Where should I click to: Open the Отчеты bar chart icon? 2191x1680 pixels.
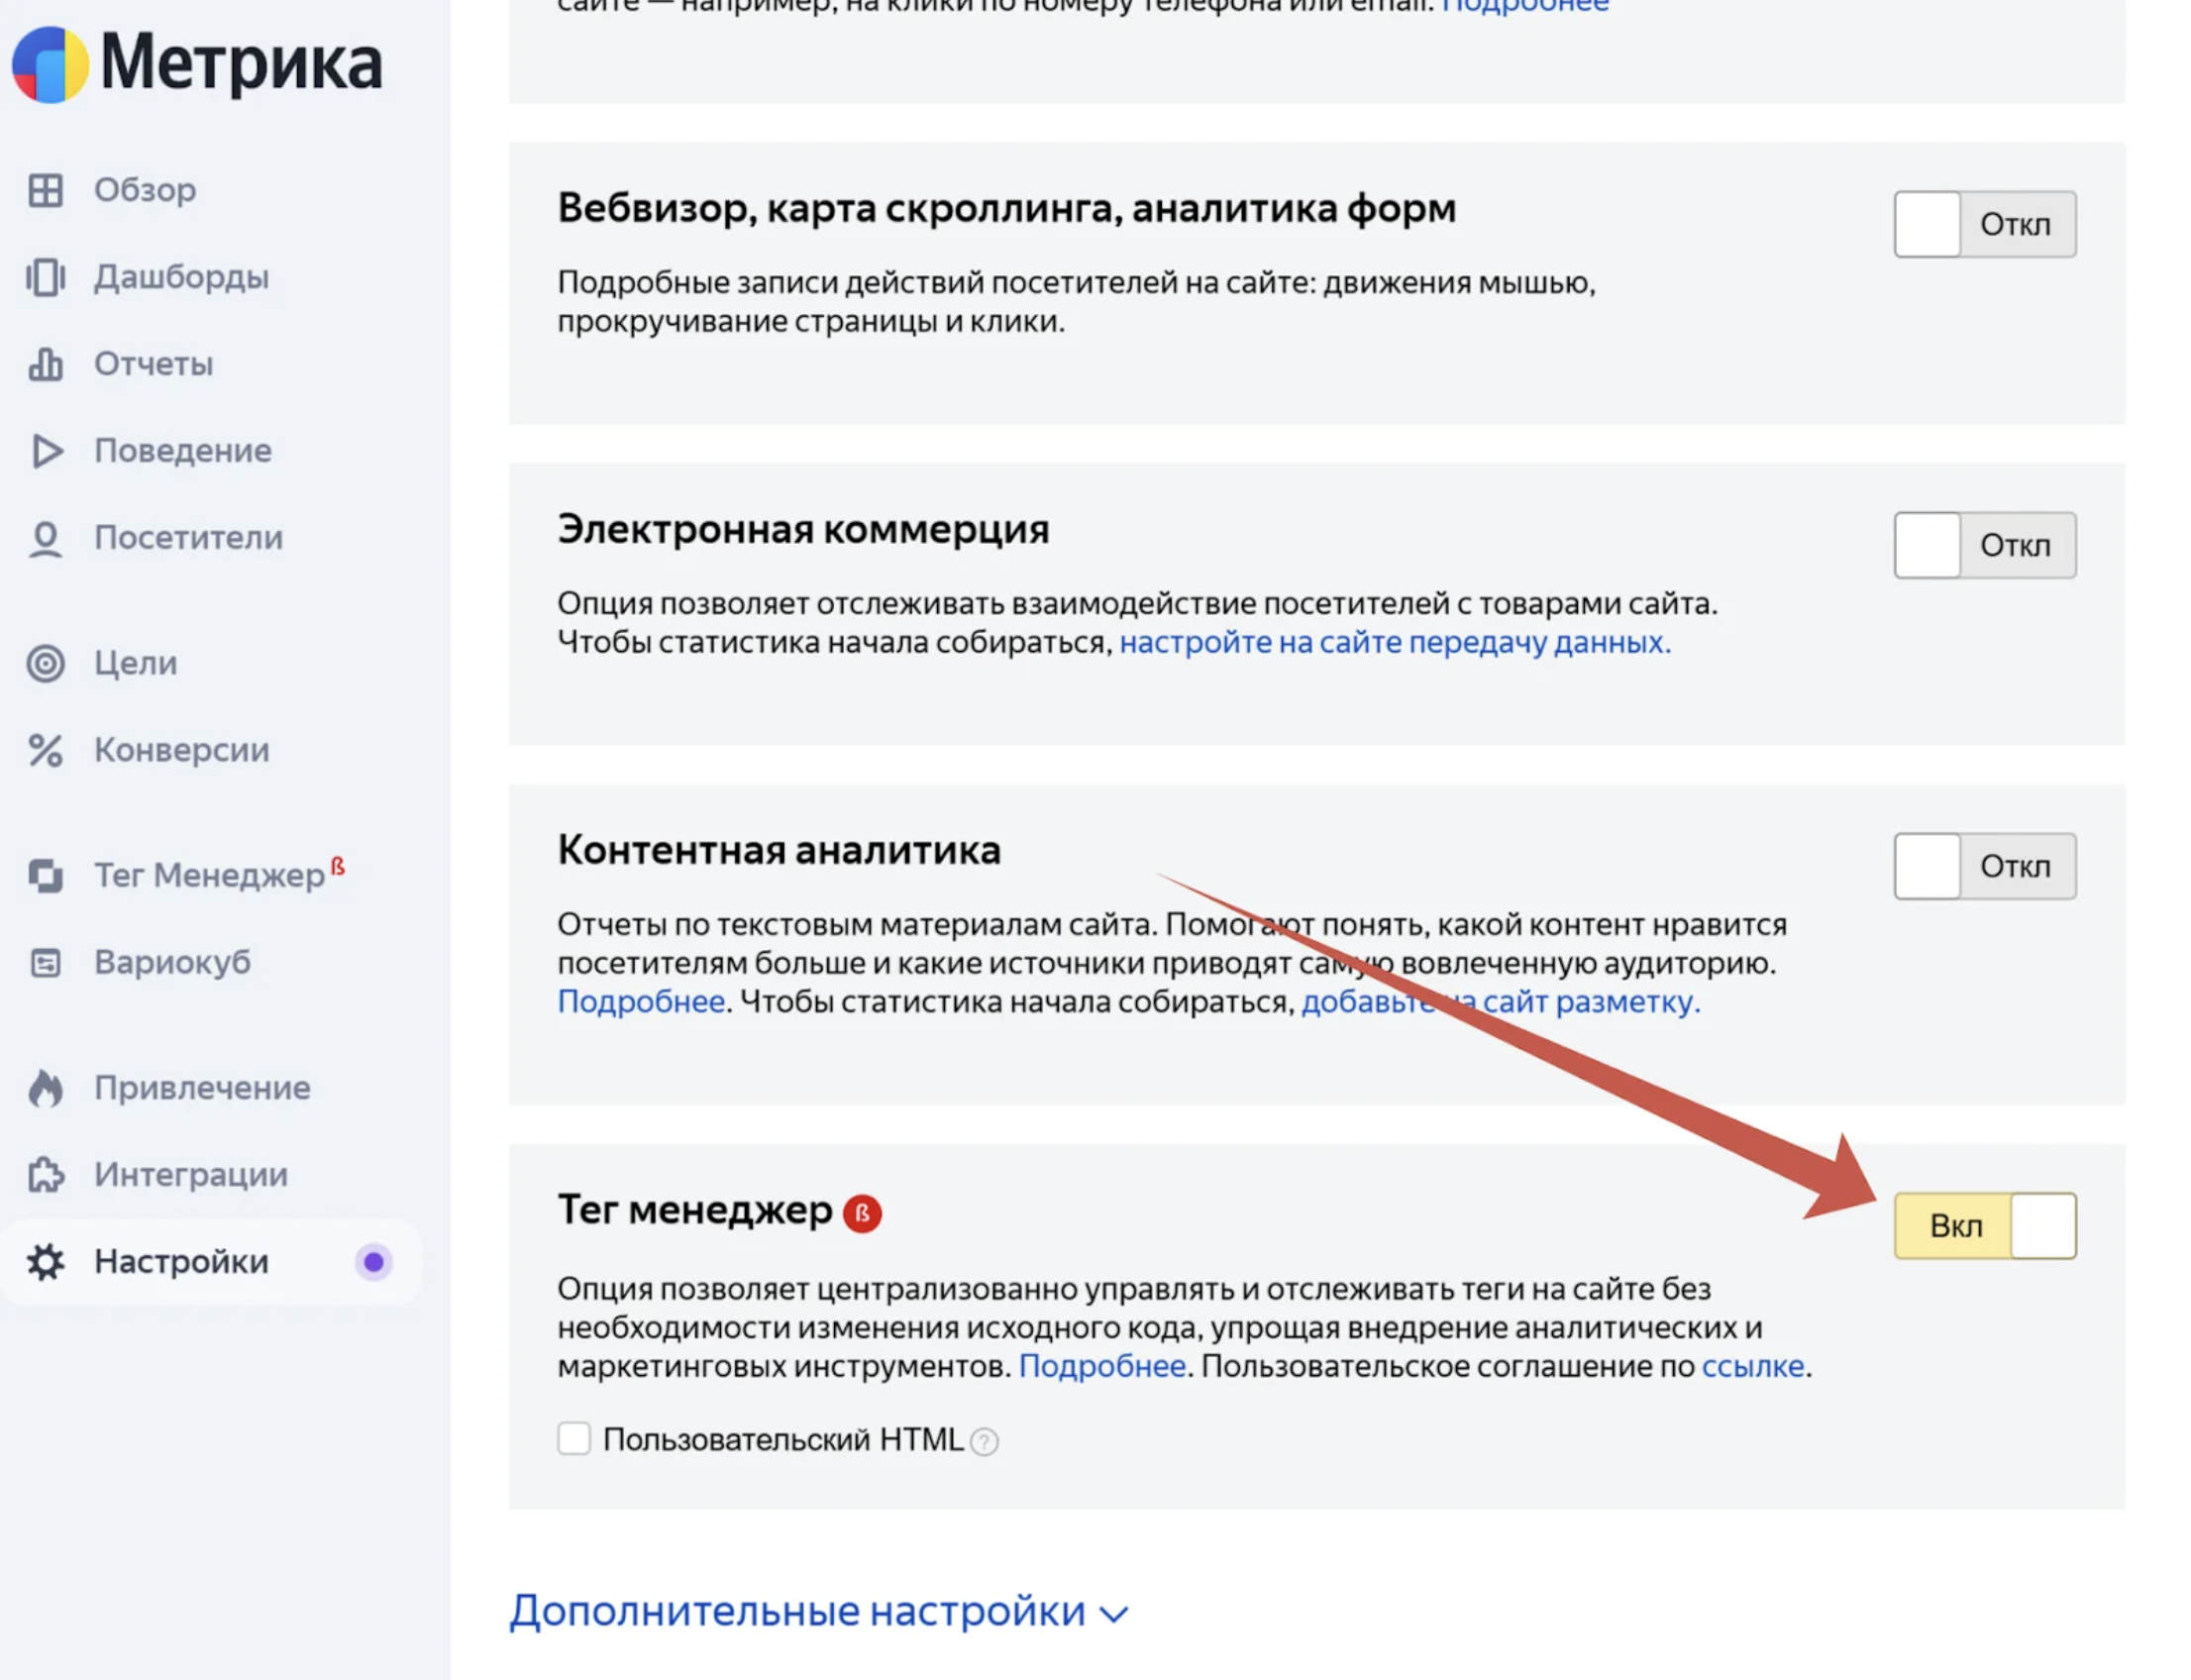tap(45, 364)
